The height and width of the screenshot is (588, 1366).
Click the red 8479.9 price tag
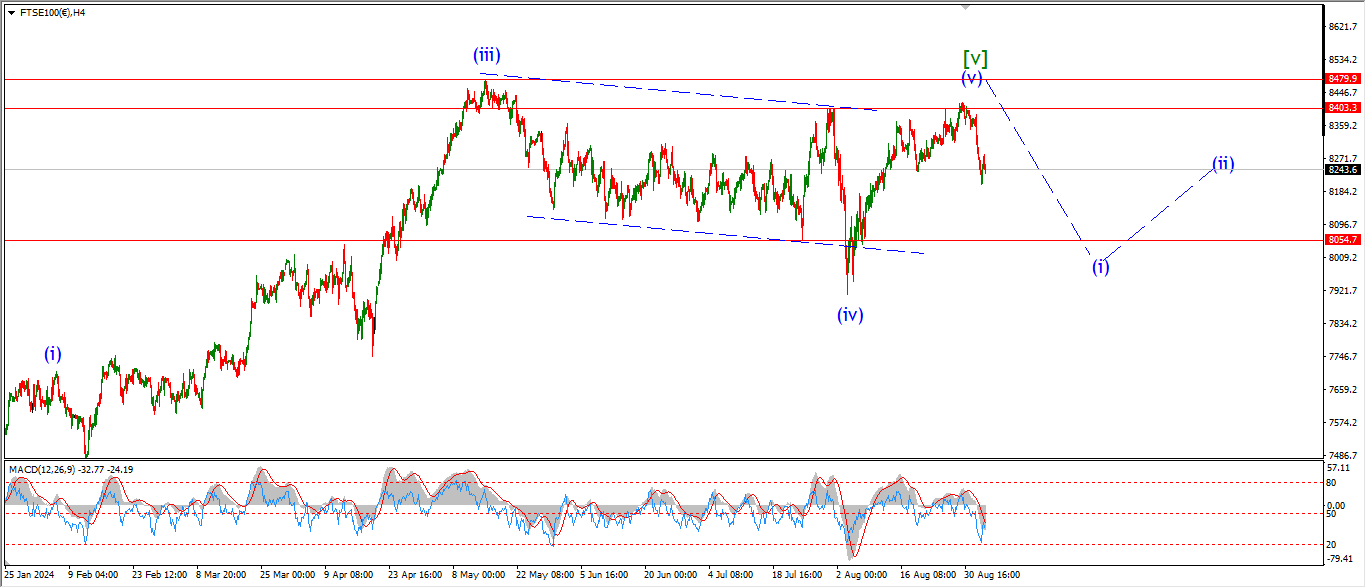(1342, 79)
